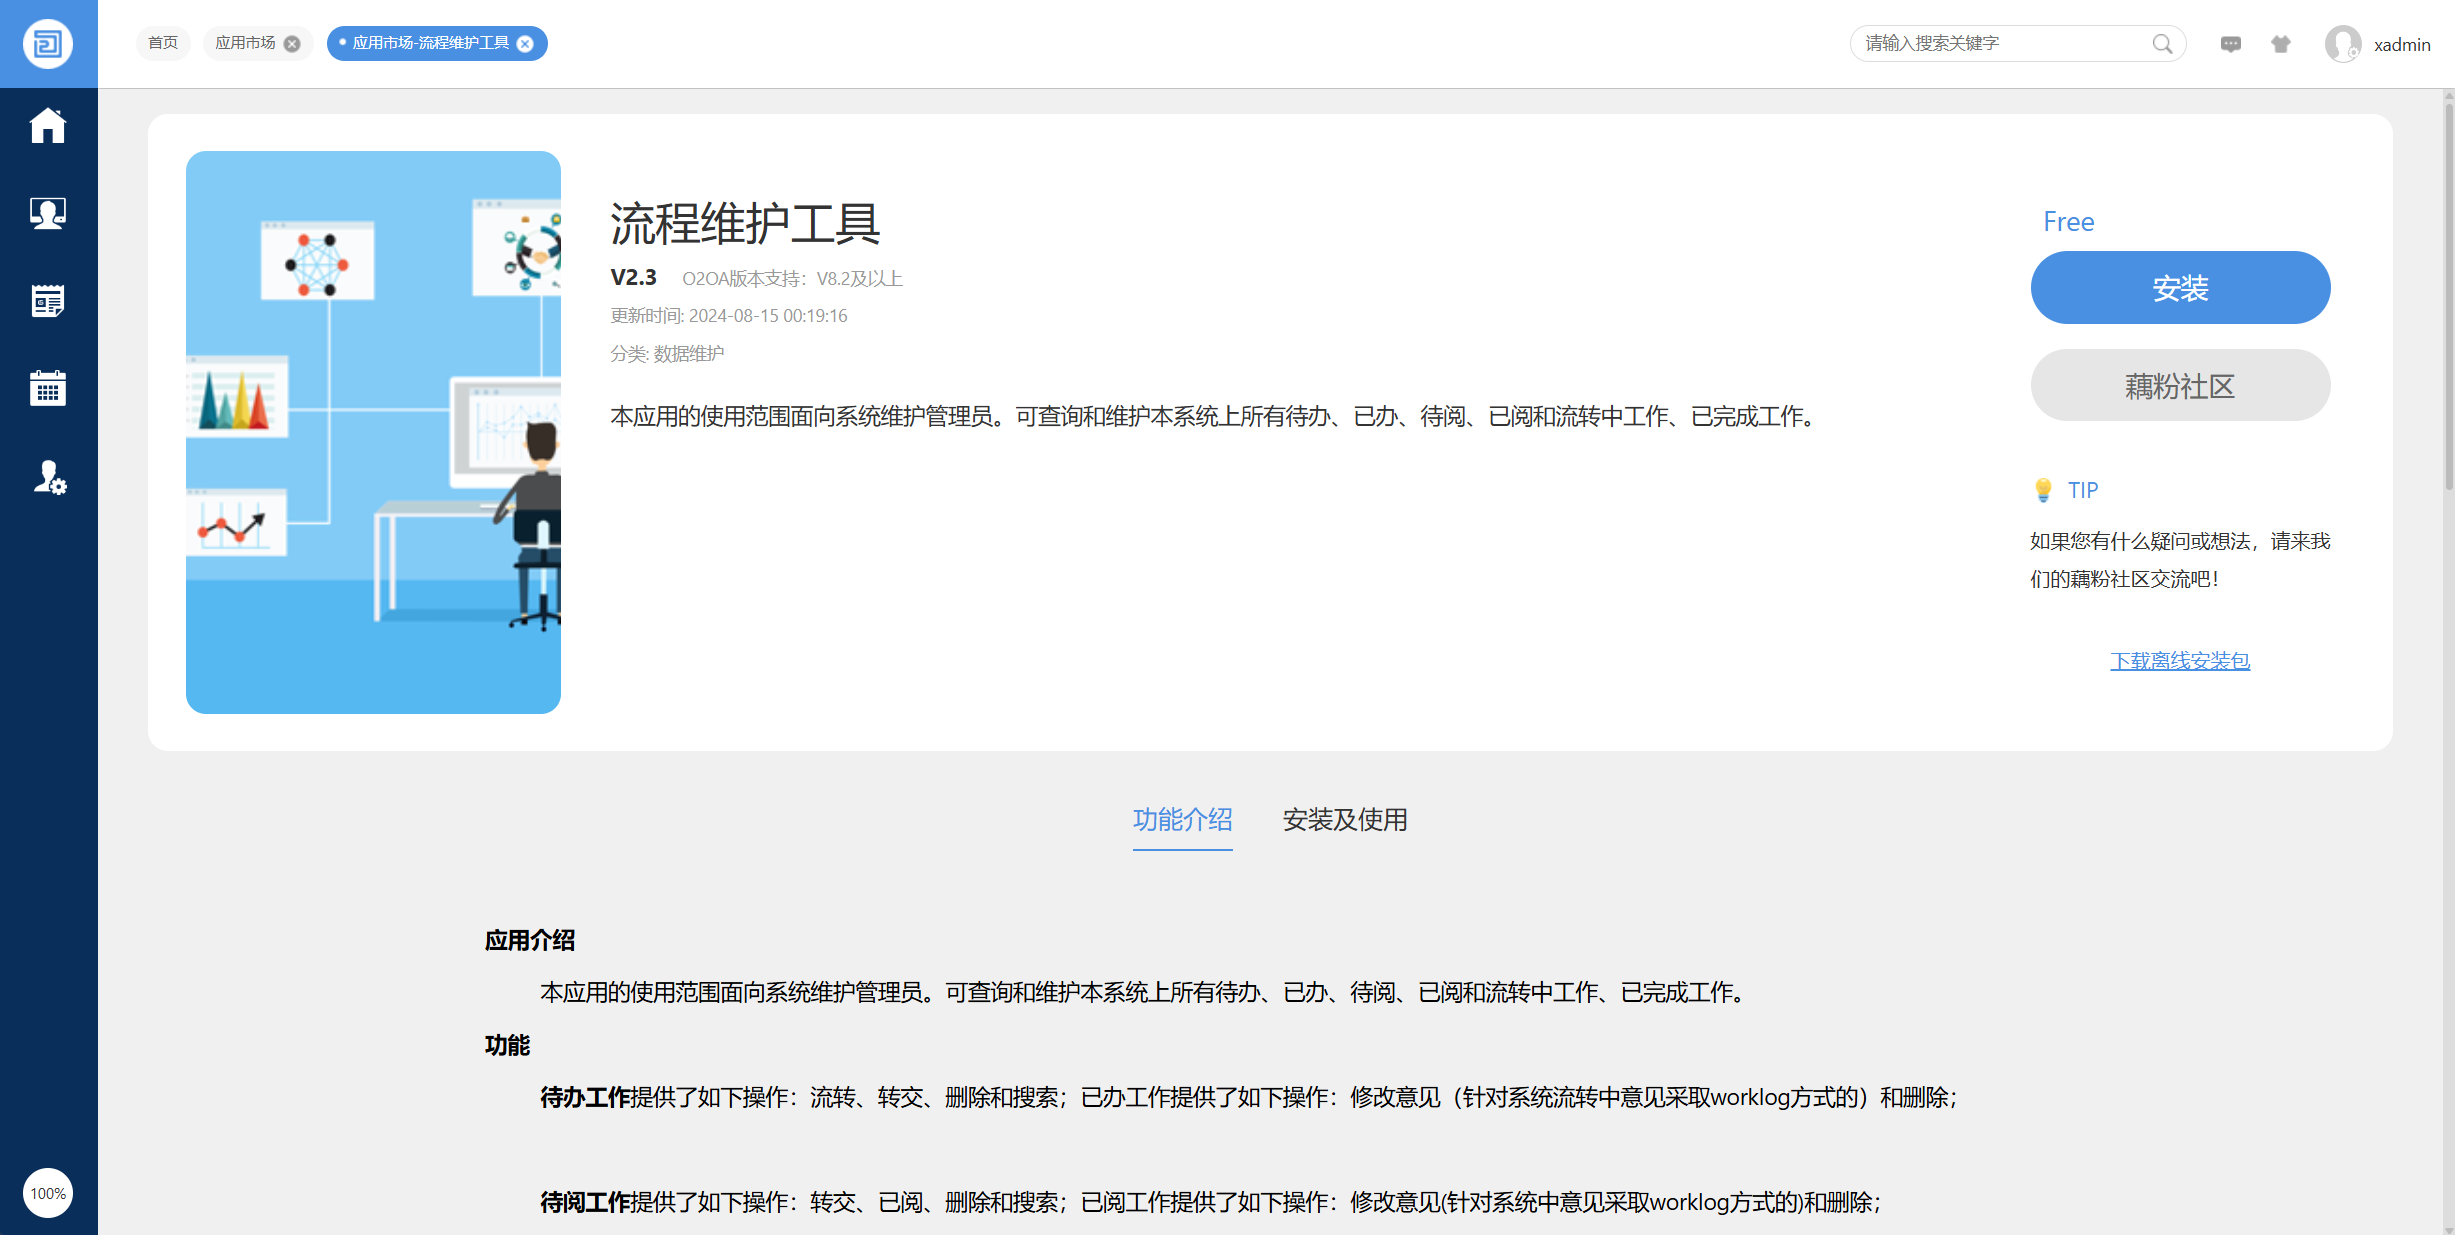Screen dimensions: 2455x1235
Task: Click the search magnifier icon
Action: (2162, 44)
